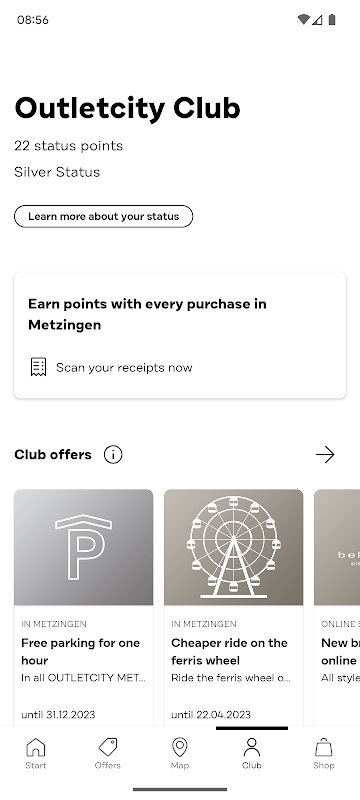Image resolution: width=360 pixels, height=800 pixels.
Task: Tap the 22 status points text
Action: [69, 146]
